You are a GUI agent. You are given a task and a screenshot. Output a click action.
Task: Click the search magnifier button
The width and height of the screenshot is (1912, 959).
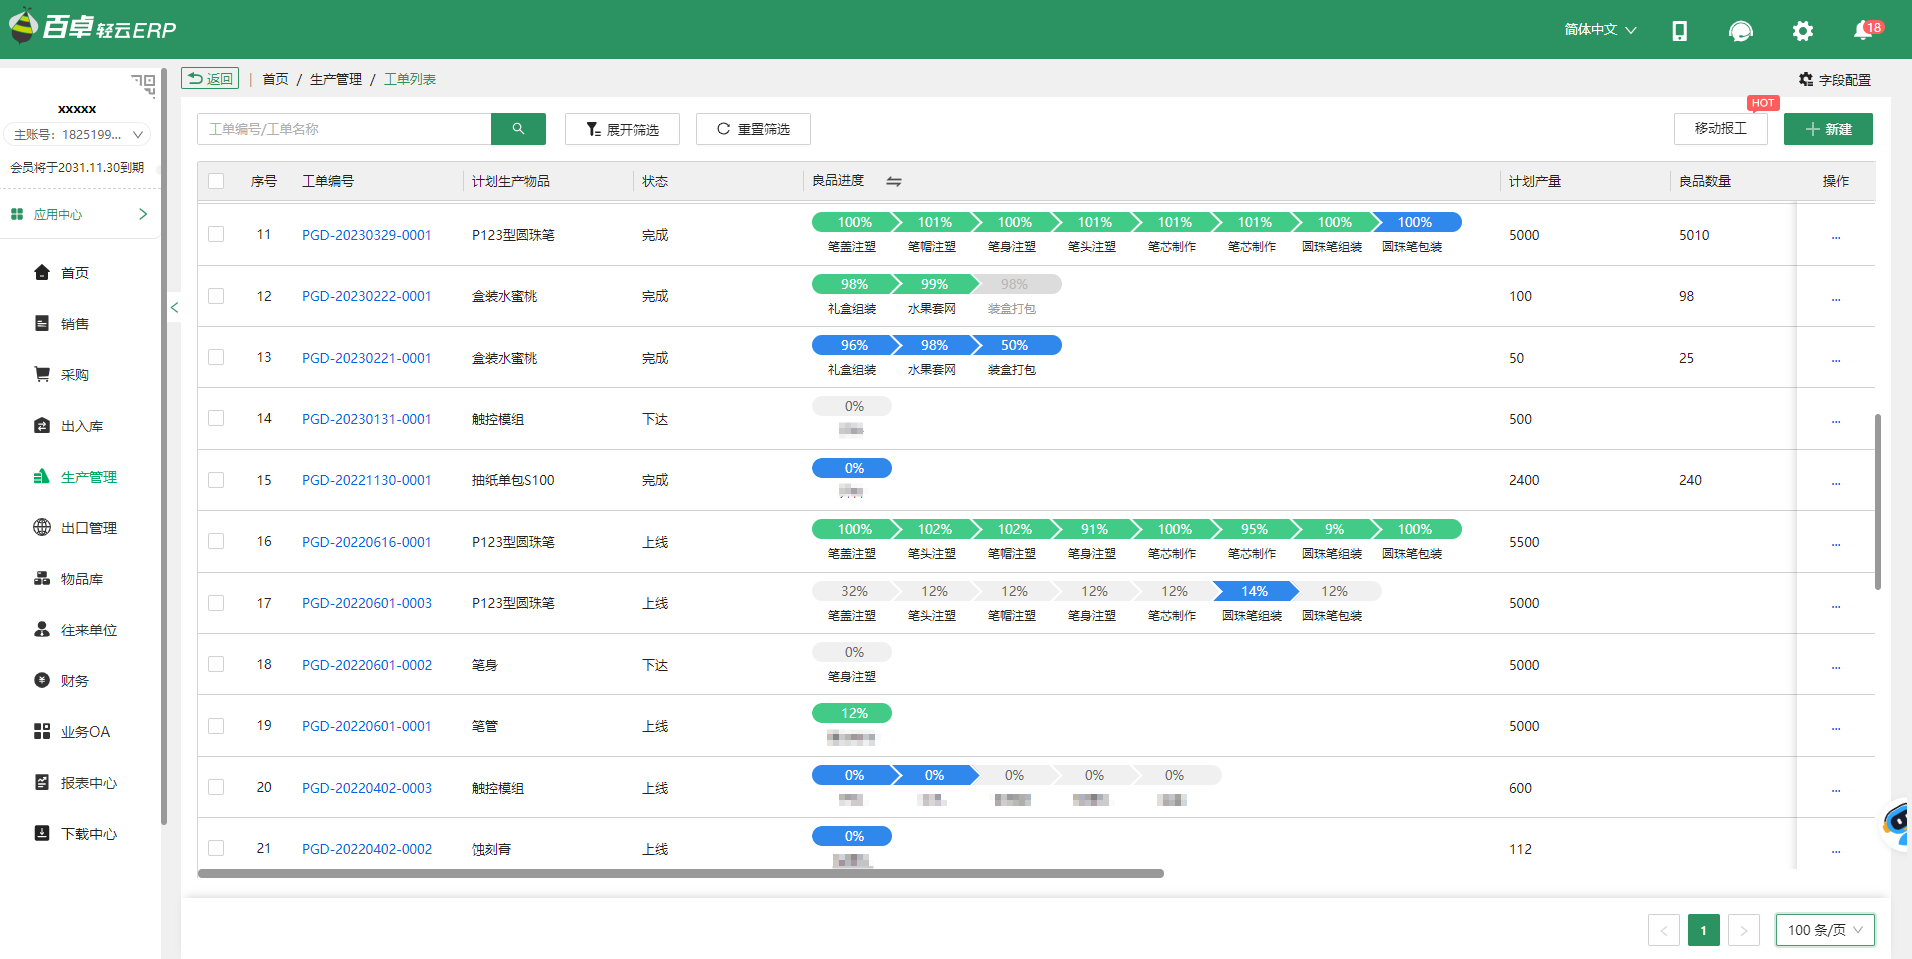pos(518,129)
